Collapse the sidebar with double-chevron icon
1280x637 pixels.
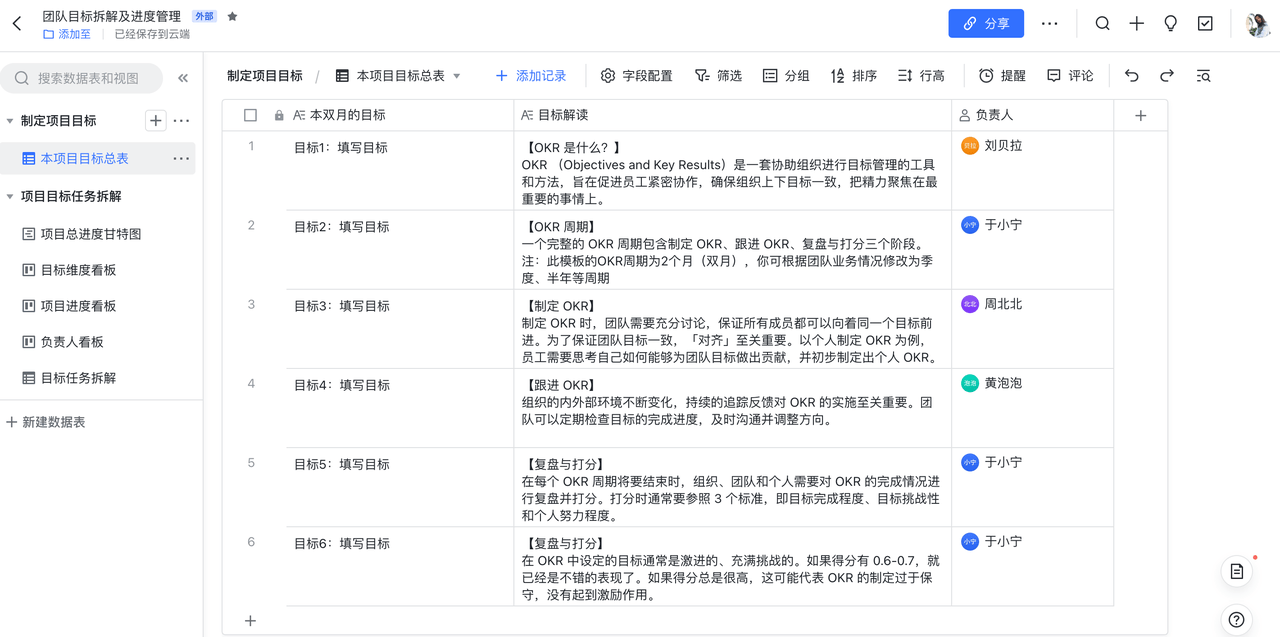coord(183,78)
